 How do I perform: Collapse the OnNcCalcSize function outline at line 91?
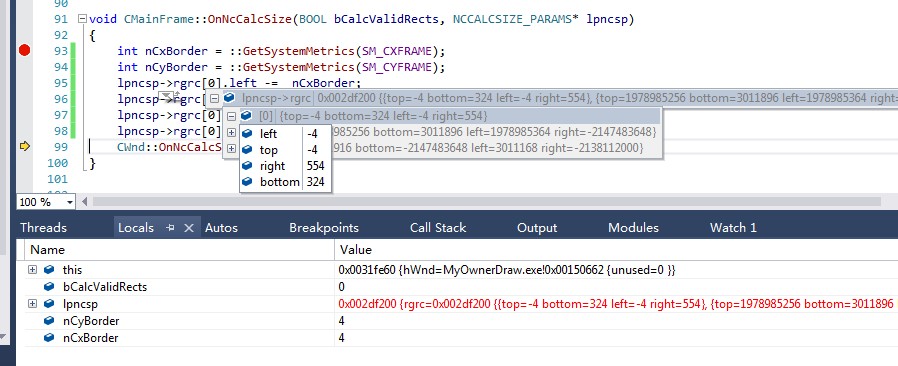(x=81, y=19)
